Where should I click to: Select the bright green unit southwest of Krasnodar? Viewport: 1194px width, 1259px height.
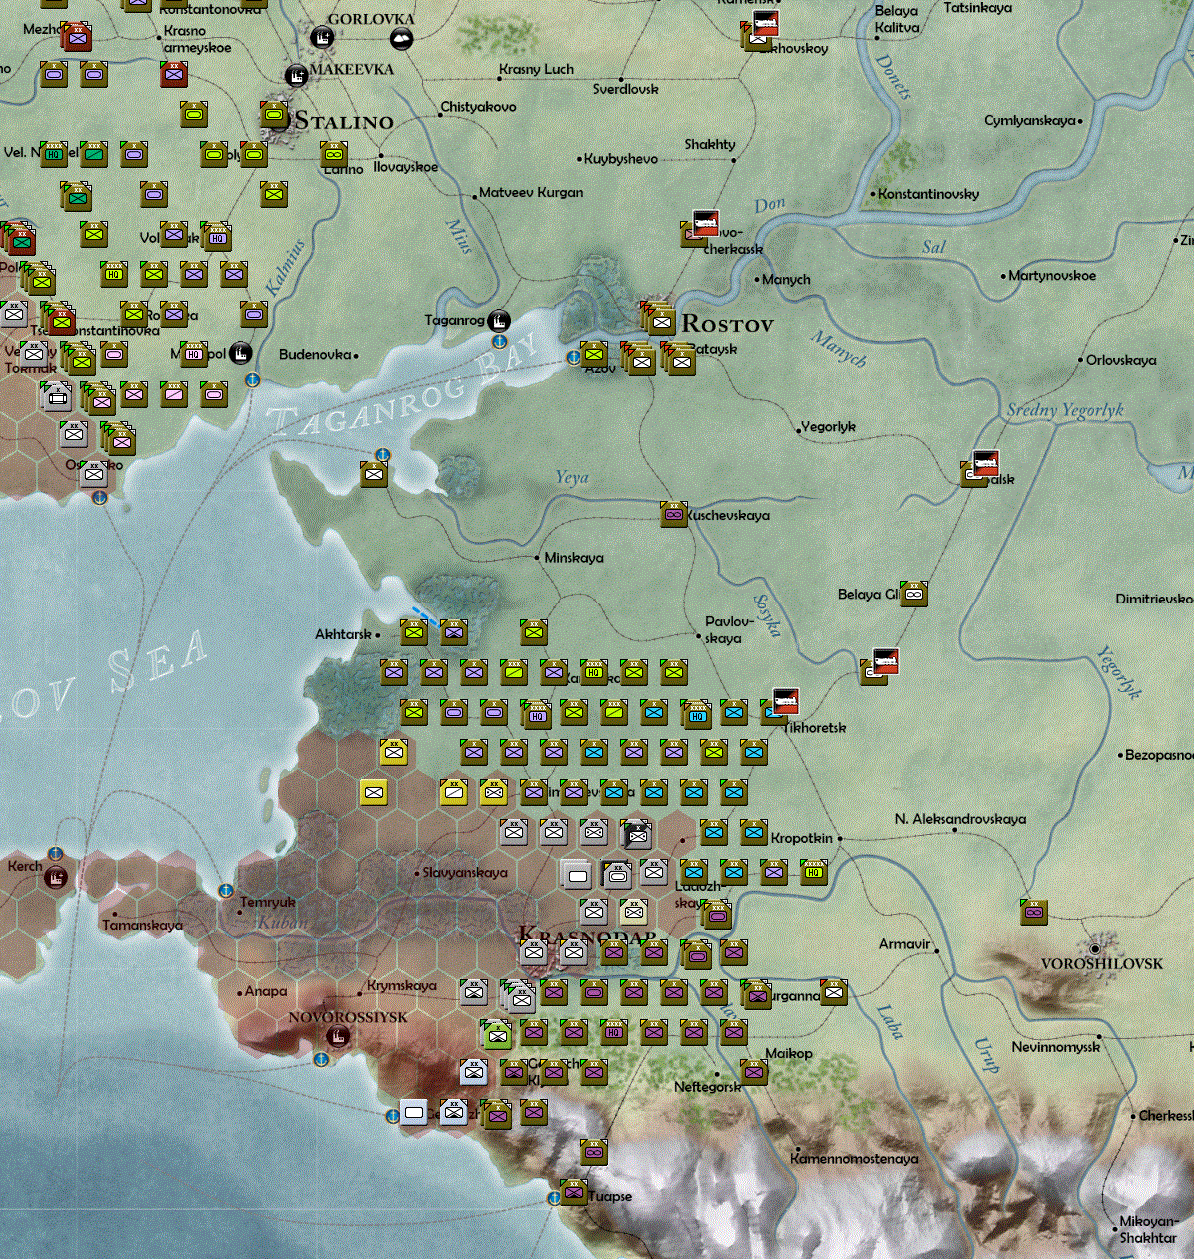pyautogui.click(x=497, y=1034)
